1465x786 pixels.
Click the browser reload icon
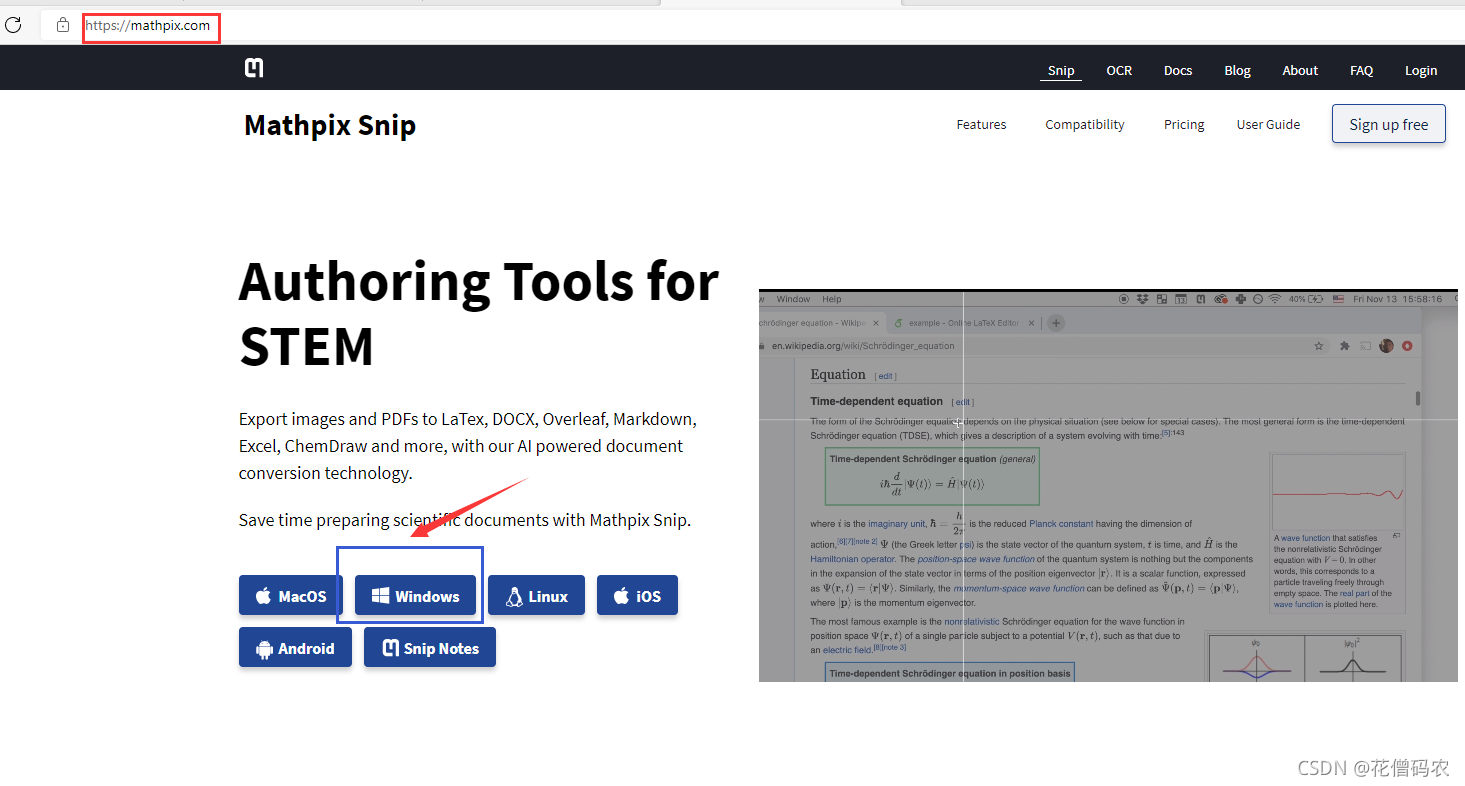pos(13,25)
